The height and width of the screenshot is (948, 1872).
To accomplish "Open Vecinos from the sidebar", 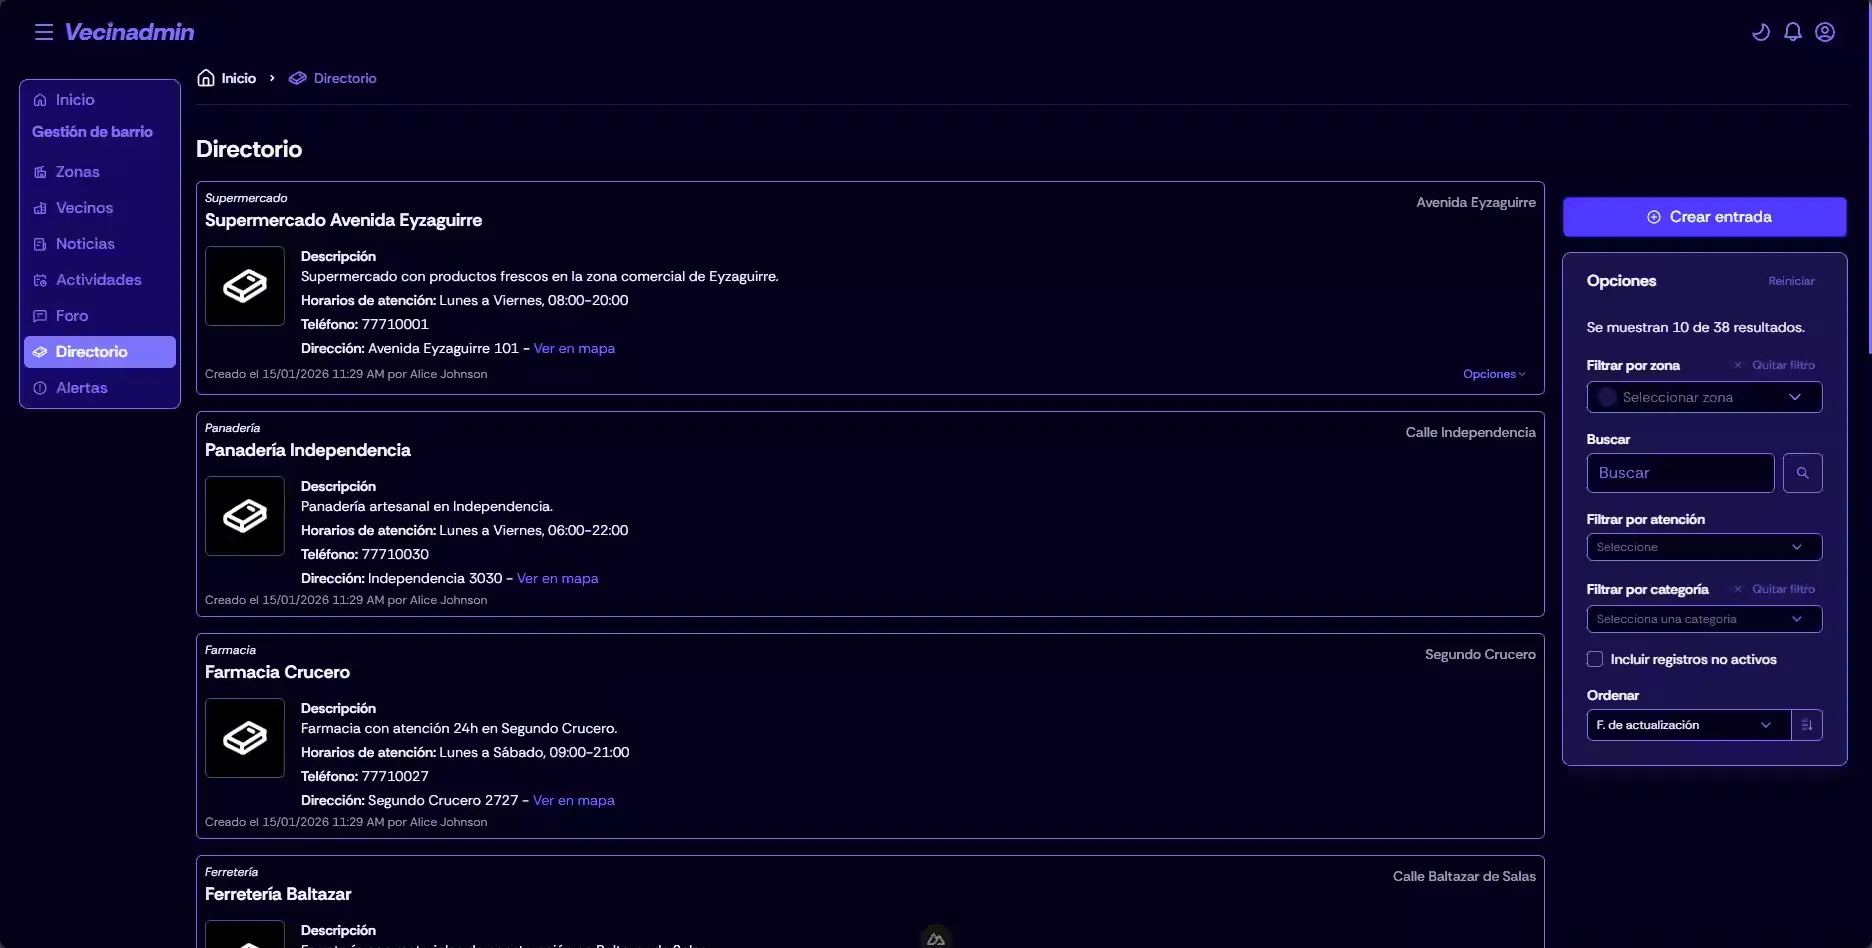I will pos(85,207).
